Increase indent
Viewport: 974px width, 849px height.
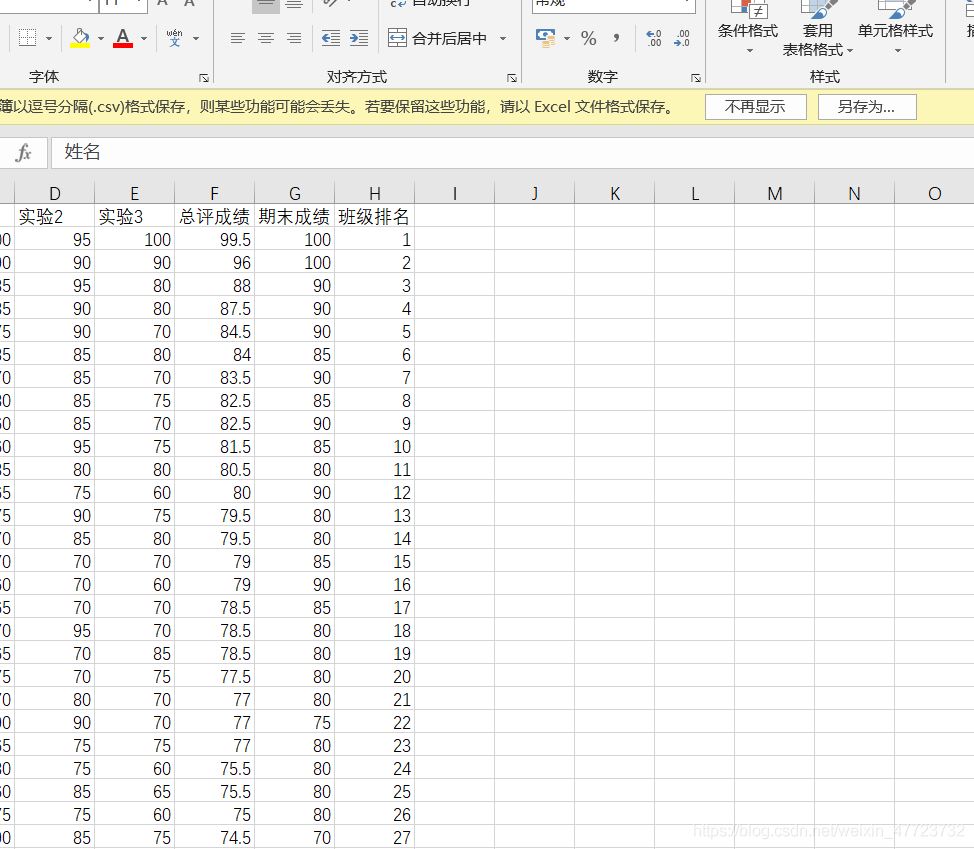(359, 39)
